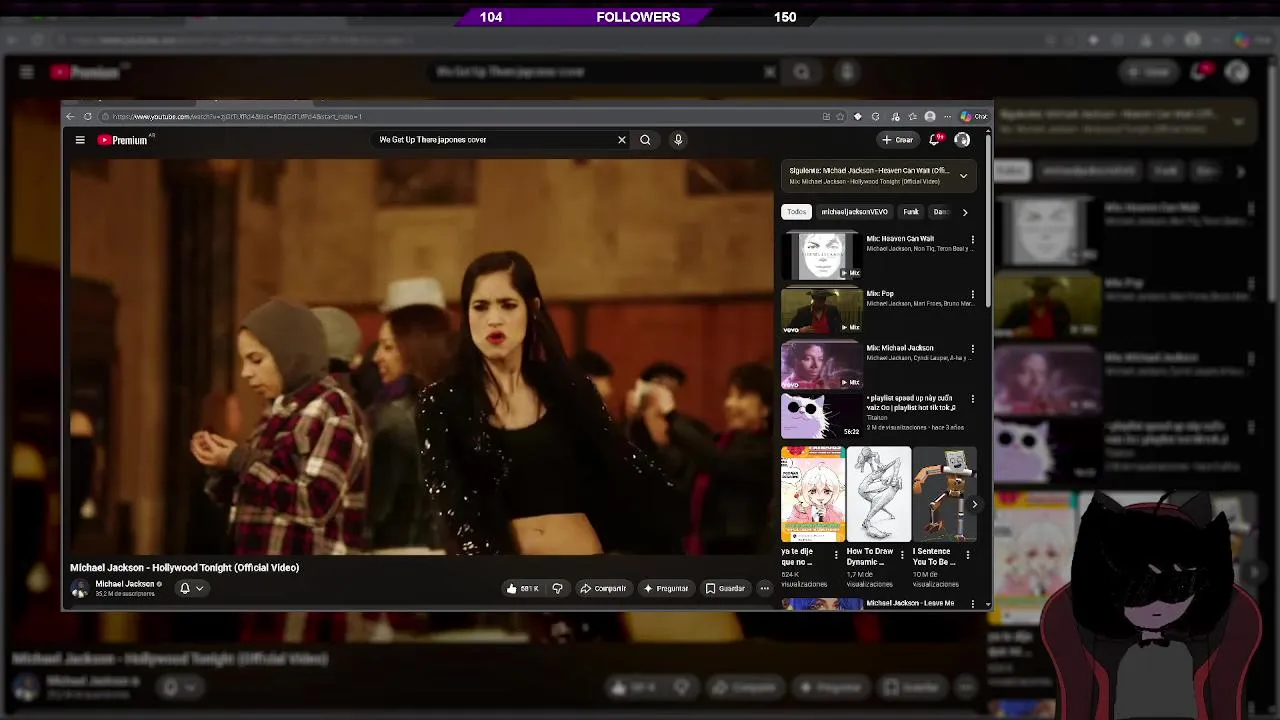Screen dimensions: 1280x720
Task: Open the browser profile icon in the toolbar
Action: click(930, 116)
